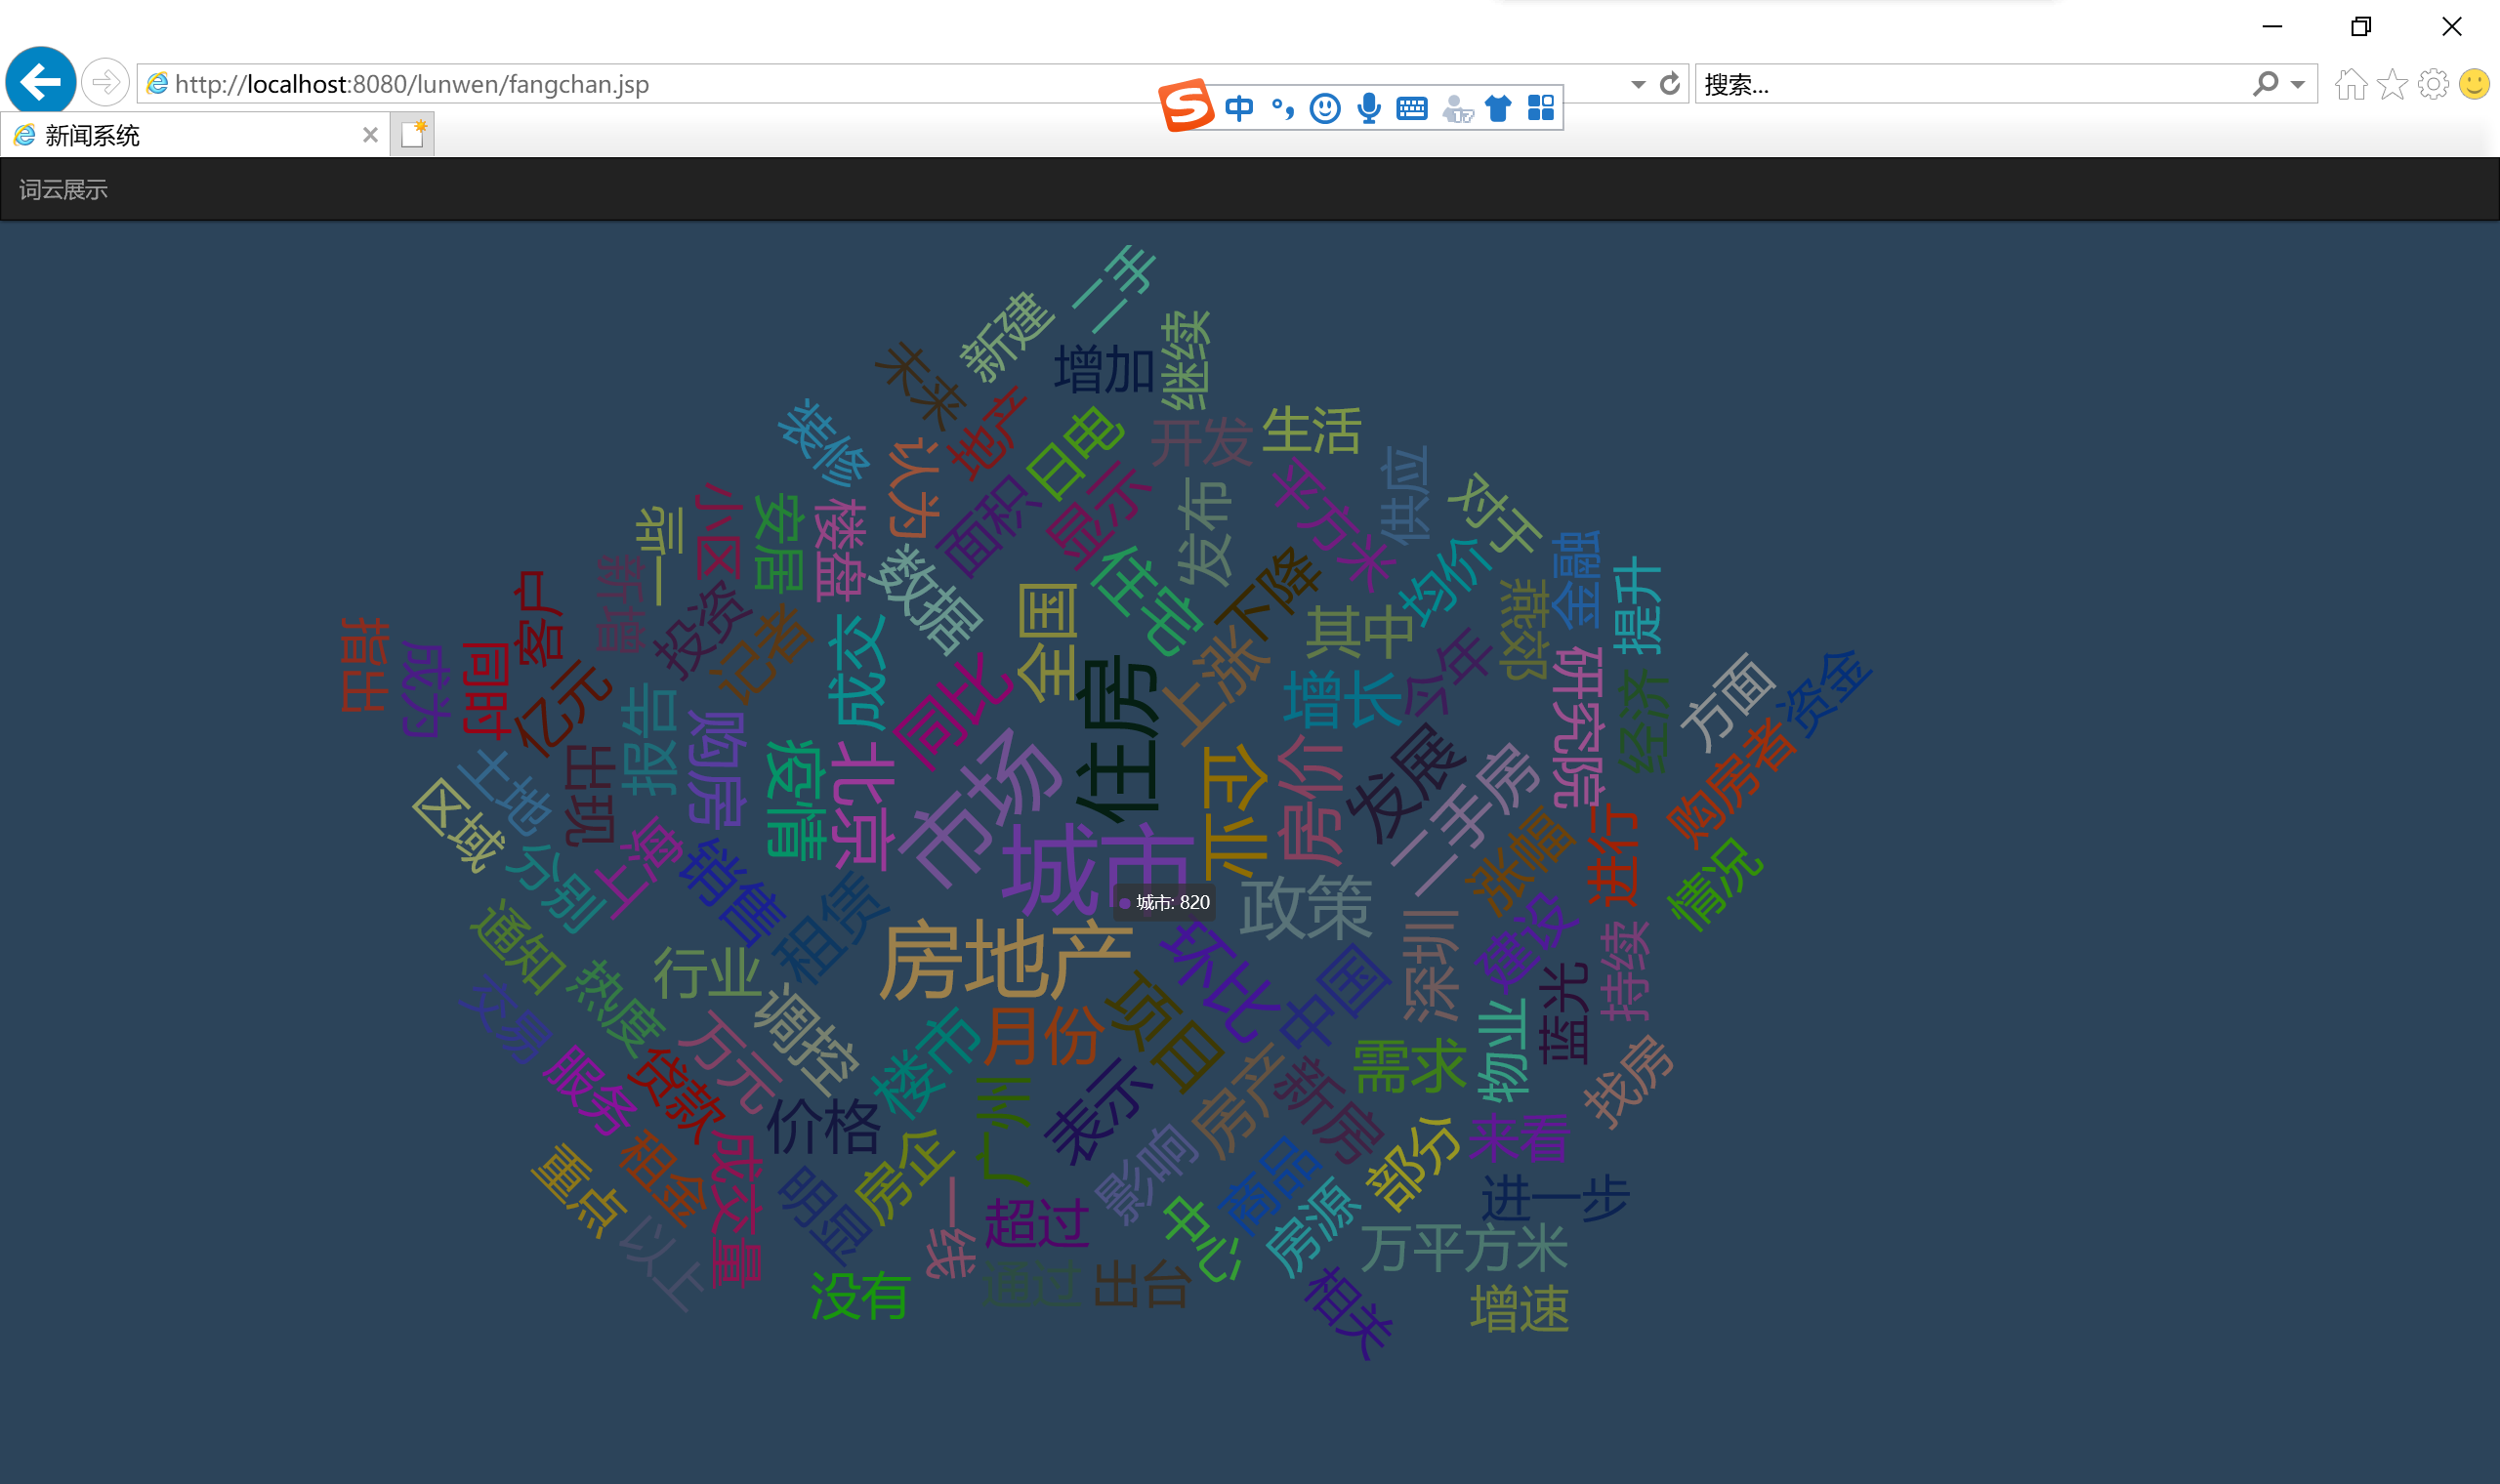Click the refresh page icon
The height and width of the screenshot is (1484, 2500).
[x=1669, y=84]
